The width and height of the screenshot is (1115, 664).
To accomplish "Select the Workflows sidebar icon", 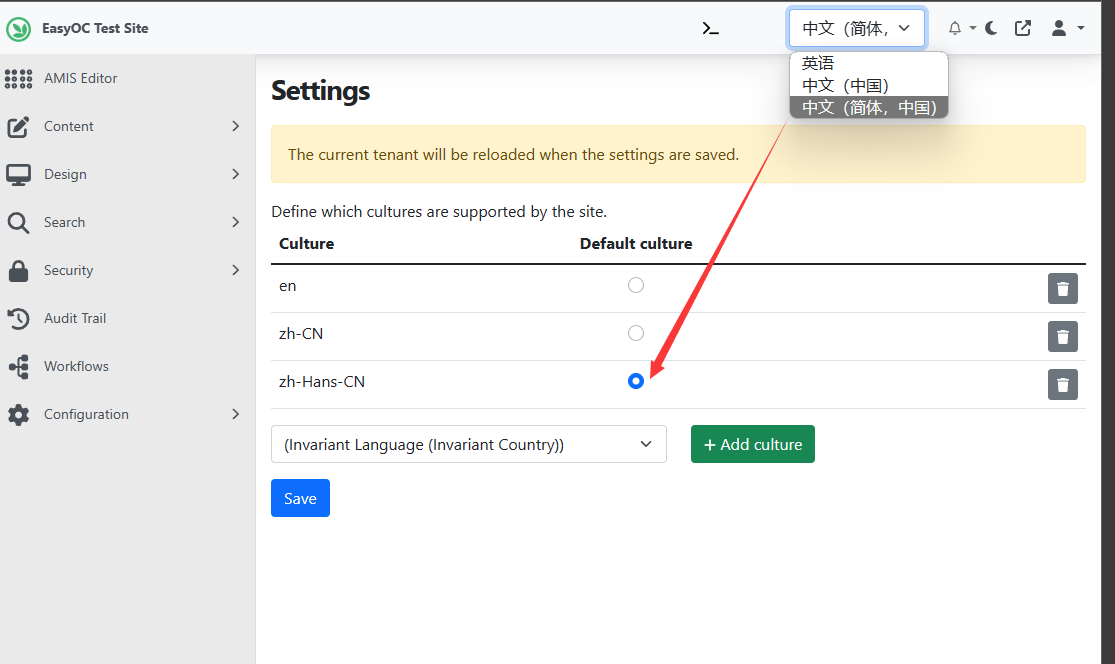I will point(18,366).
